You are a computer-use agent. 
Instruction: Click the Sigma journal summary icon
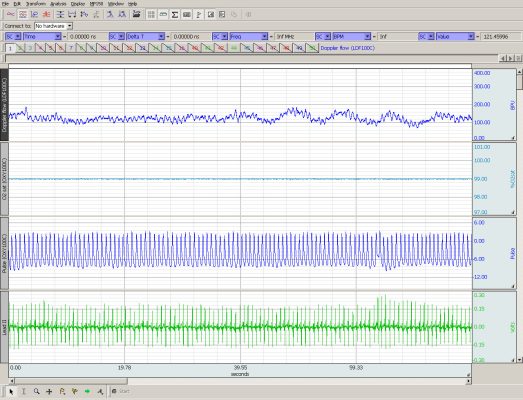(x=175, y=14)
